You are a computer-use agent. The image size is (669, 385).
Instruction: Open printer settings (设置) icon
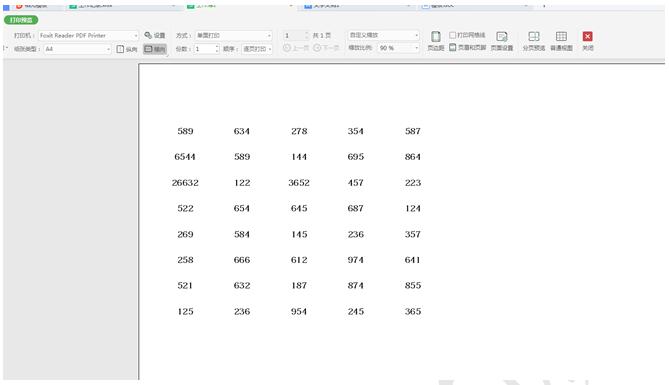pos(154,35)
